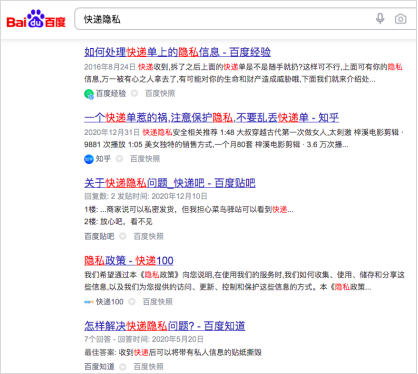Click circle icon next to 百度贴吧 label
The image size is (418, 374).
[123, 236]
